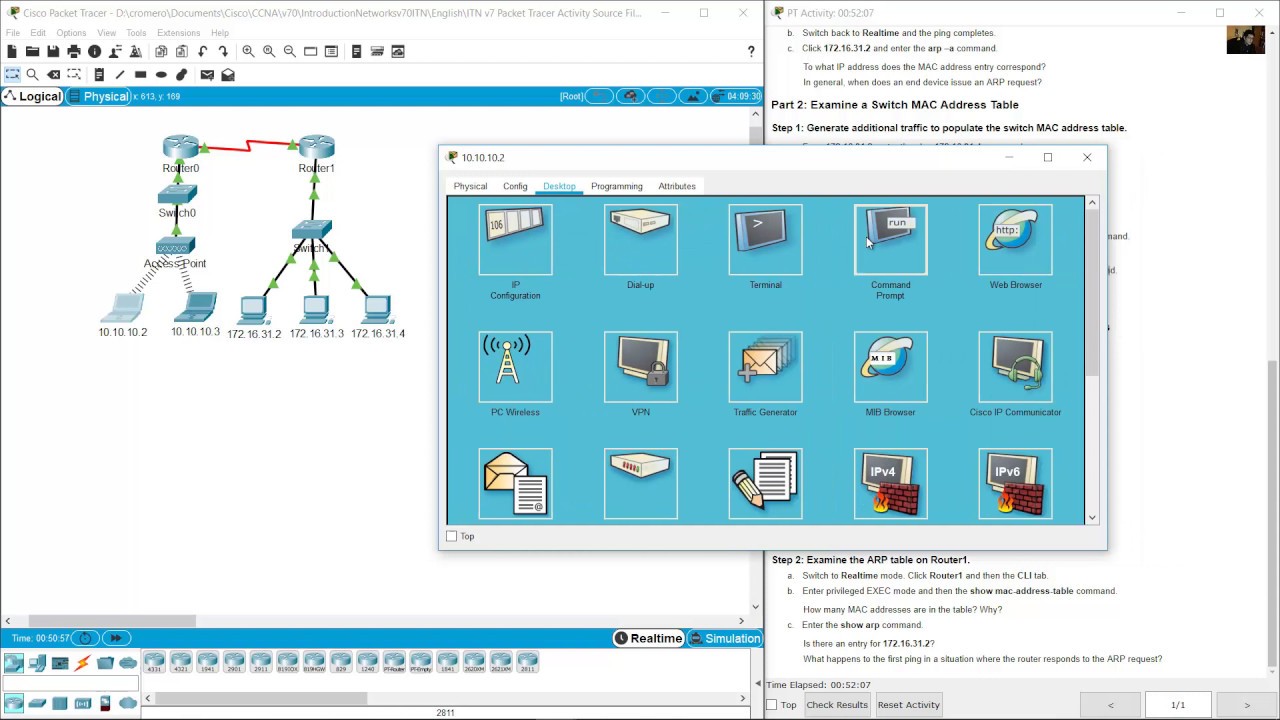
Task: Click the workspace horizontal scrollbar
Action: [x=111, y=621]
